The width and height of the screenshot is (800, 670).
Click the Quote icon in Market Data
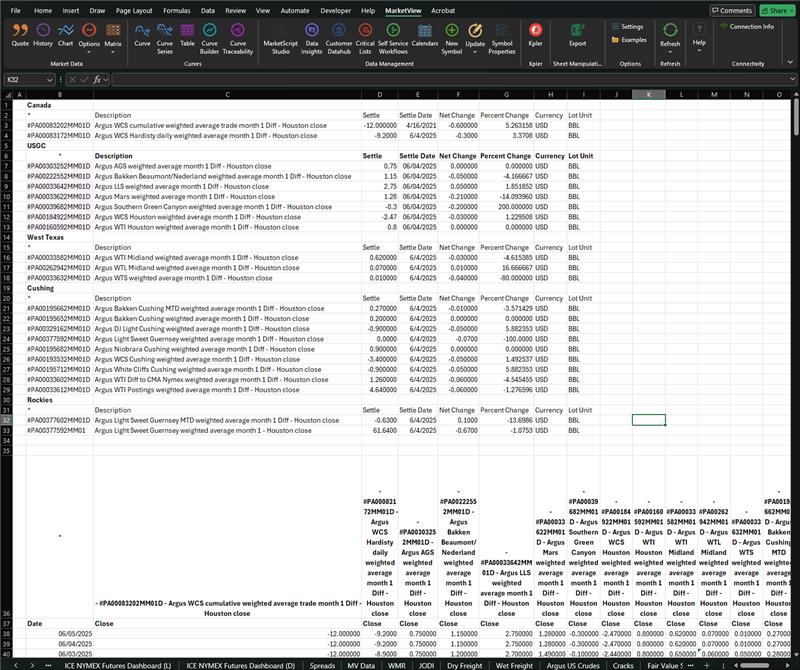(20, 35)
